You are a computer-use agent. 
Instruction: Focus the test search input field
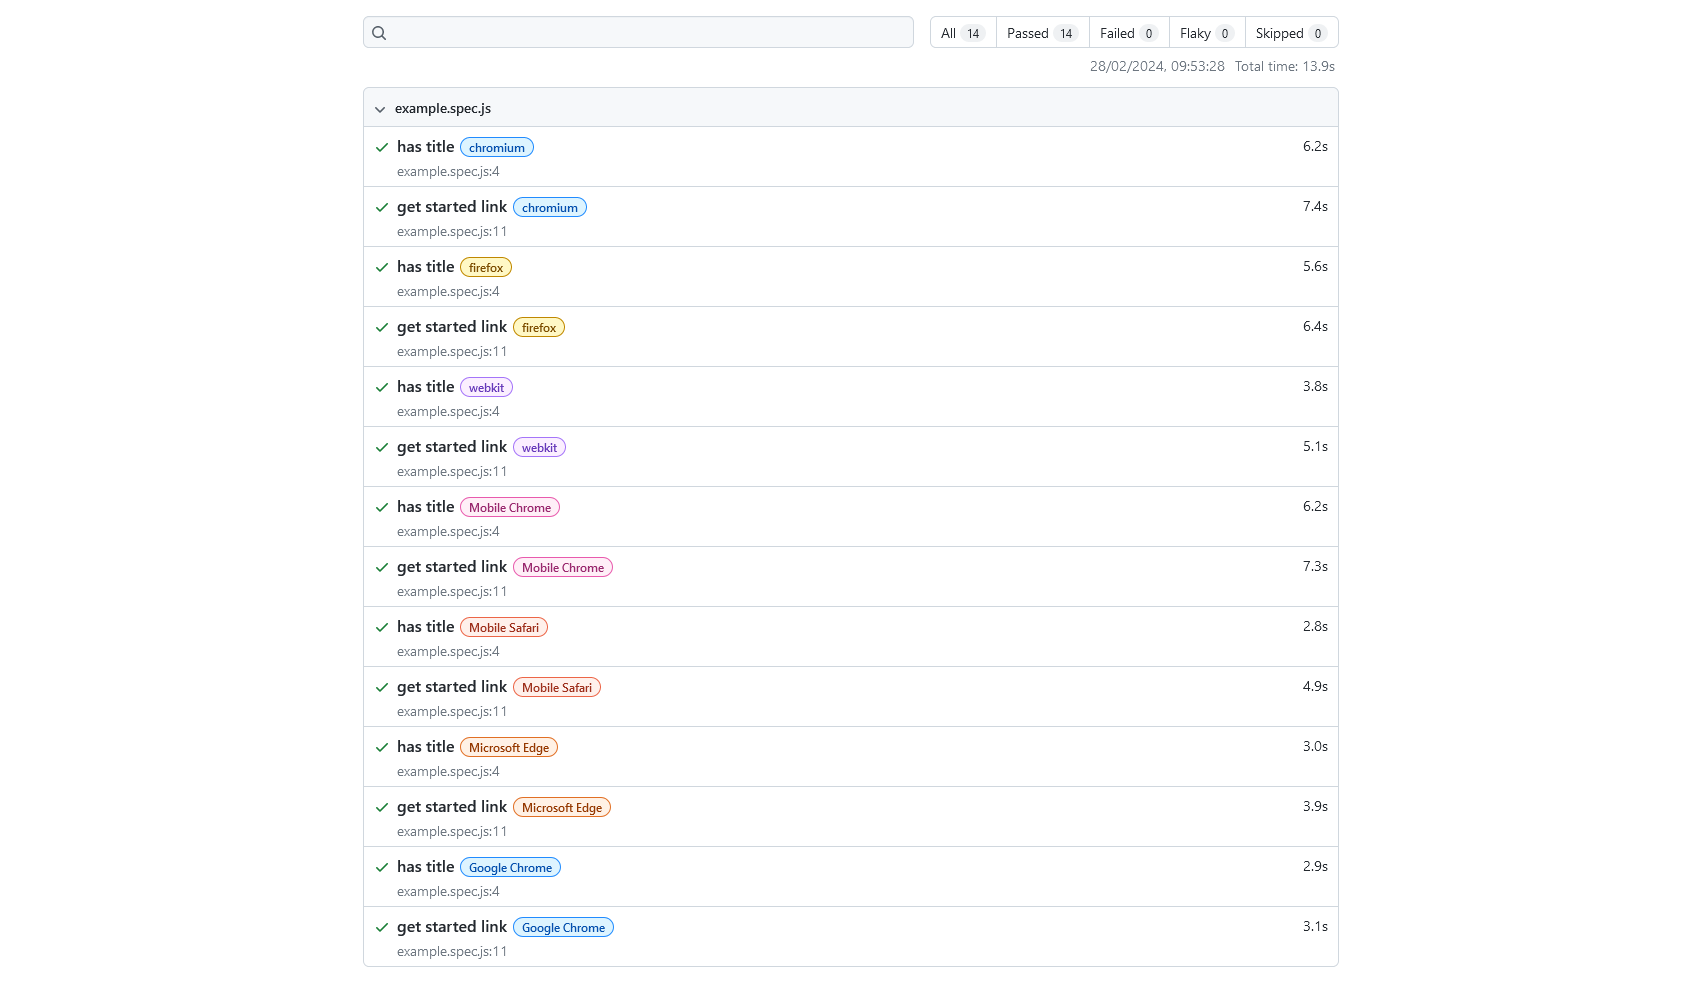(638, 32)
